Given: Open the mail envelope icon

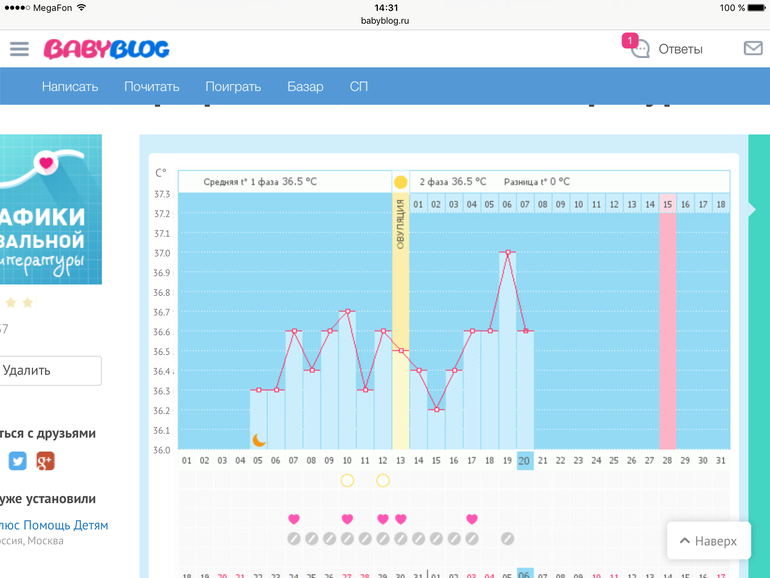Looking at the screenshot, I should [752, 49].
